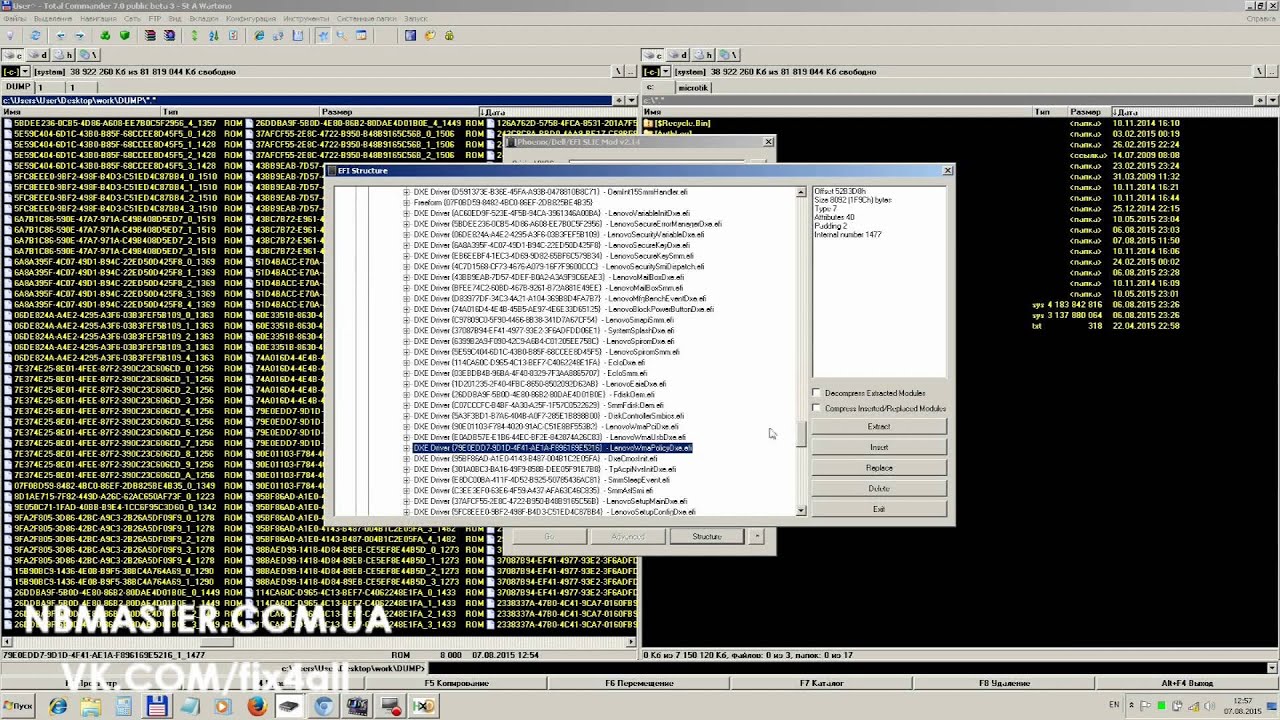This screenshot has width=1280, height=720.
Task: Expand the Freeform tree node
Action: click(x=406, y=202)
